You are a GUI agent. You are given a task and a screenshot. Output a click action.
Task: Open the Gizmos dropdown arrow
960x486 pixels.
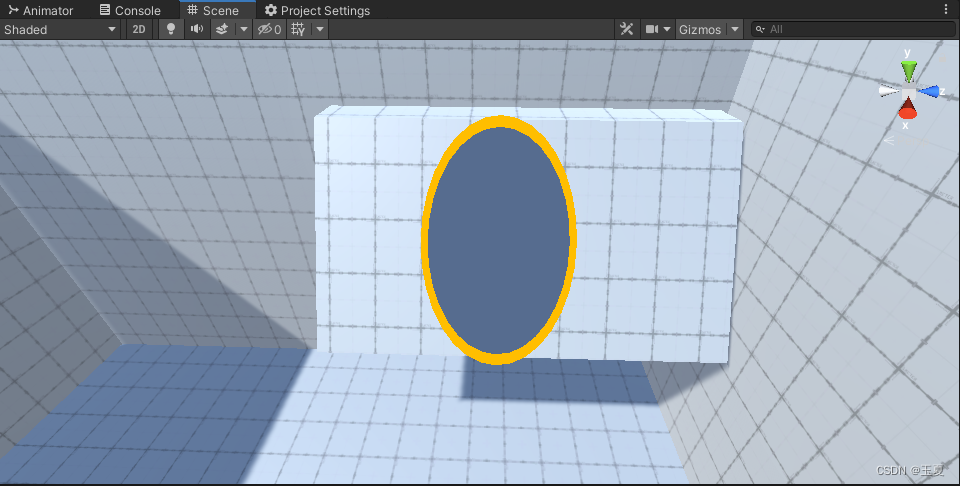point(735,29)
